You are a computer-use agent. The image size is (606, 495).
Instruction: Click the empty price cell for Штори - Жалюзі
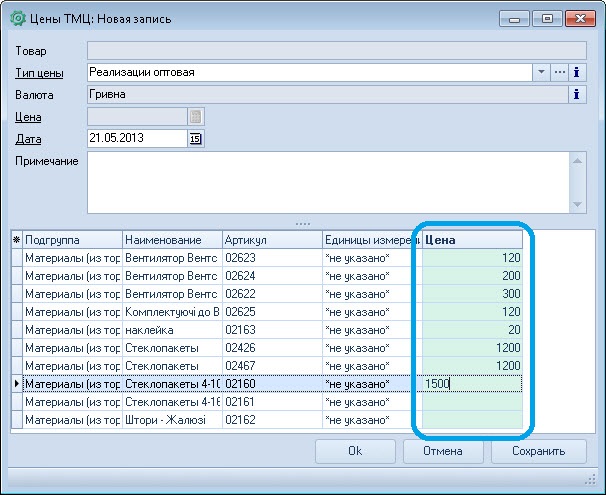[472, 420]
